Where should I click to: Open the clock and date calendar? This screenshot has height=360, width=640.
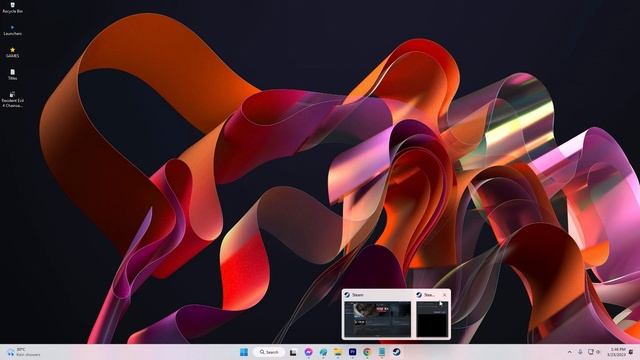[x=616, y=352]
